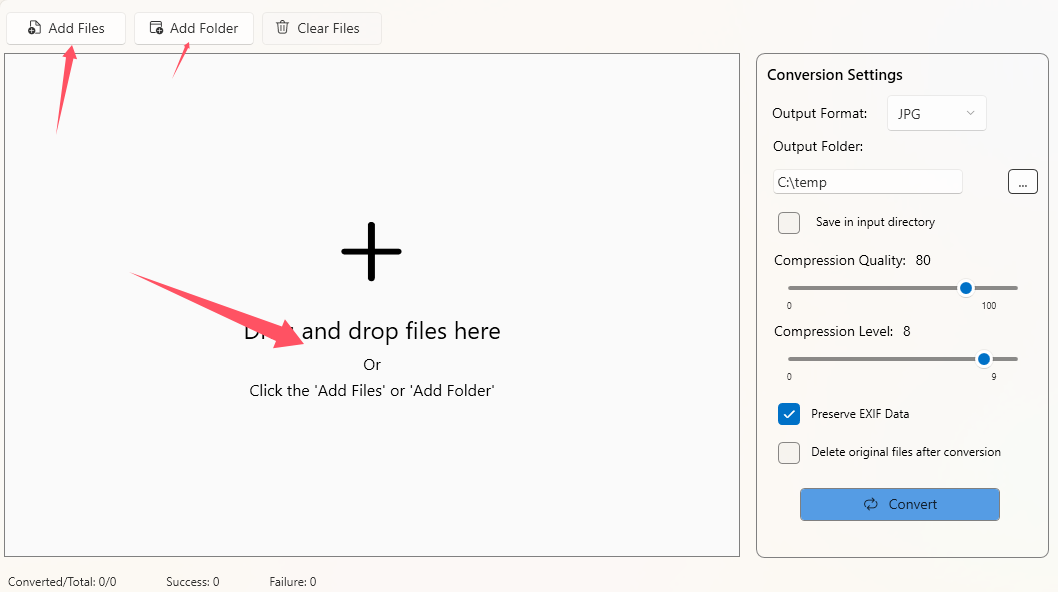Open the Output Format dropdown

click(936, 114)
